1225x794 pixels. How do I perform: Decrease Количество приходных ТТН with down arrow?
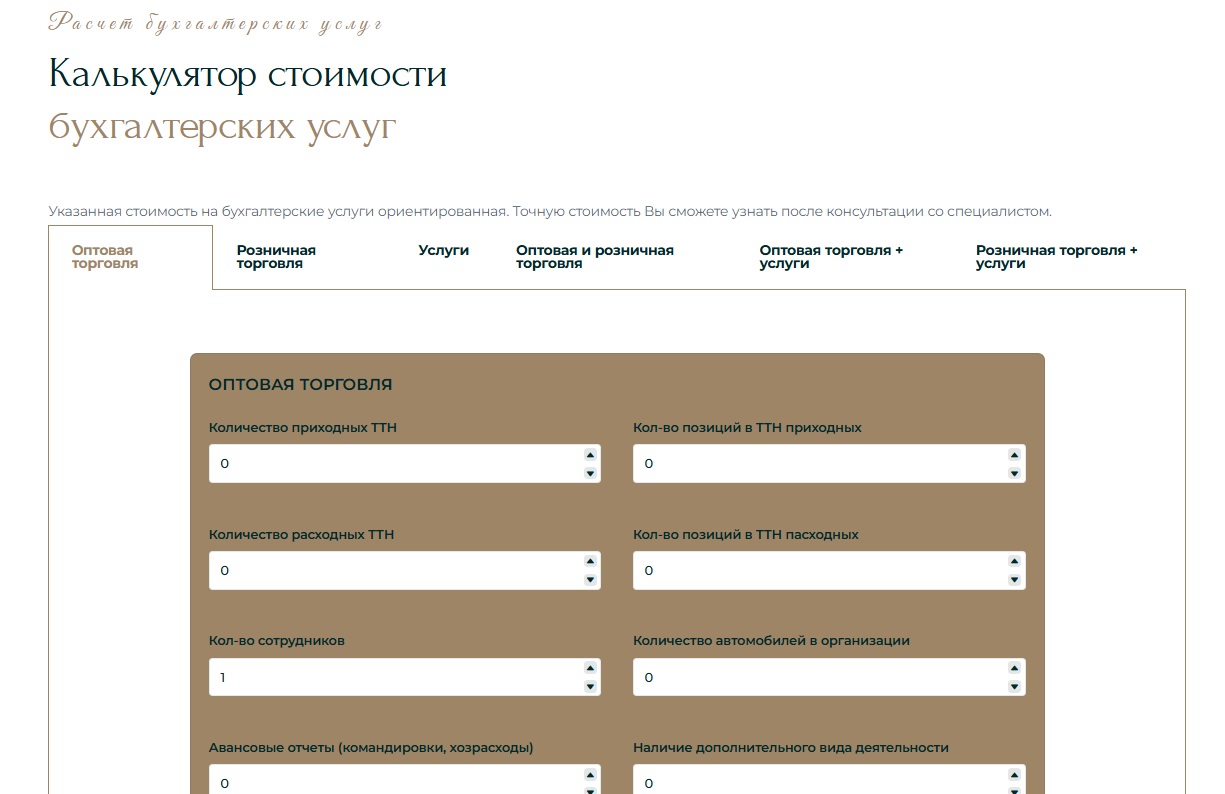(x=590, y=473)
